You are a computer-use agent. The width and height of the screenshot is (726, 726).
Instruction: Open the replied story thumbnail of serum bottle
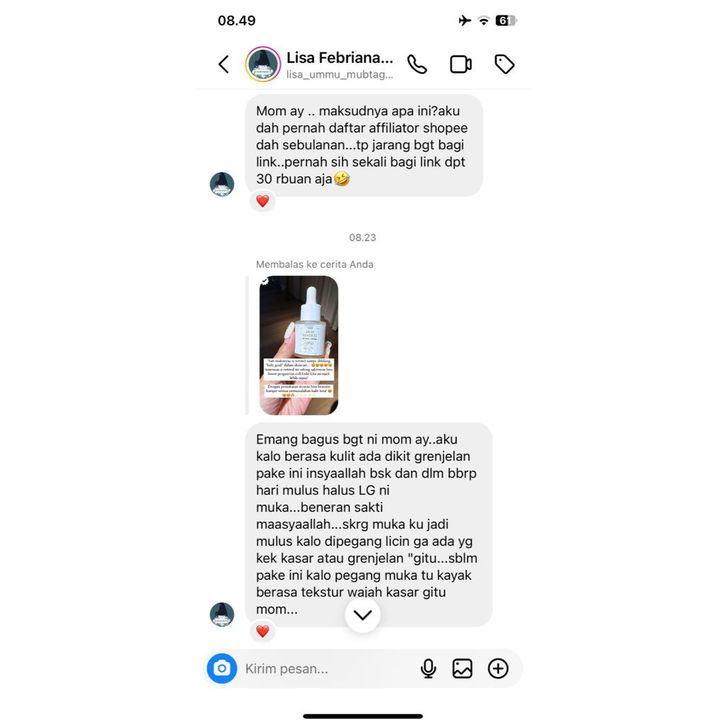pyautogui.click(x=299, y=345)
